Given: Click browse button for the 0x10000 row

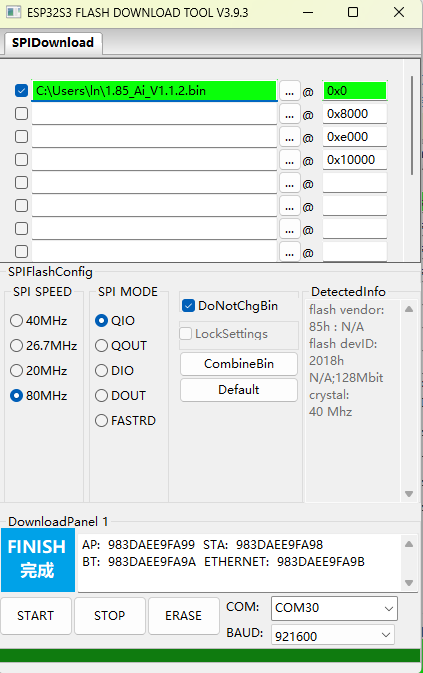Looking at the screenshot, I should tap(290, 160).
